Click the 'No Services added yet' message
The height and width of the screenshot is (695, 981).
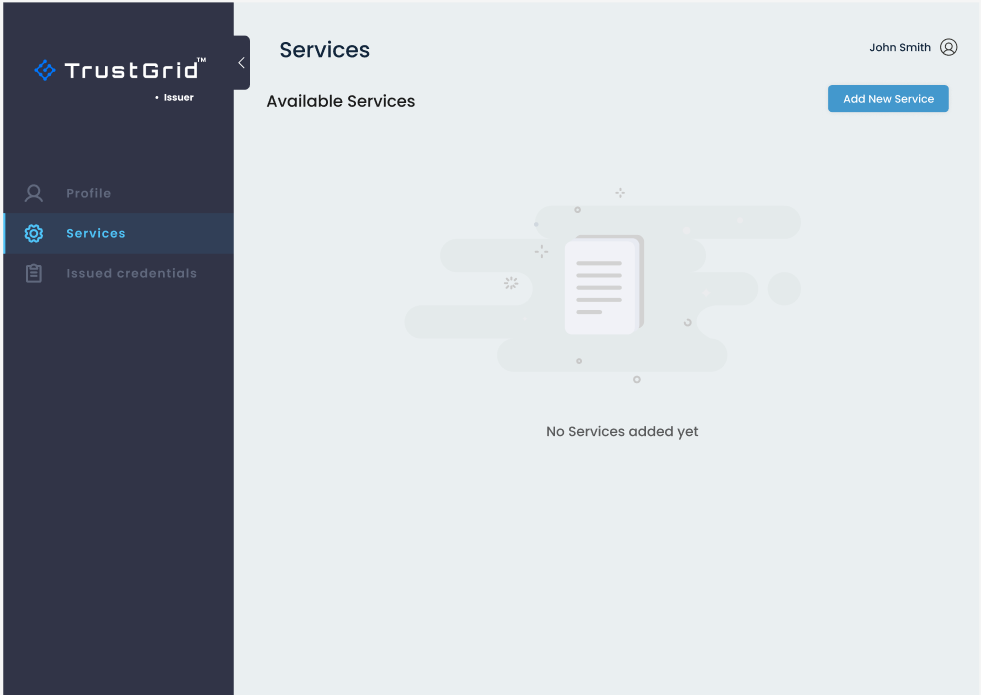click(x=622, y=432)
